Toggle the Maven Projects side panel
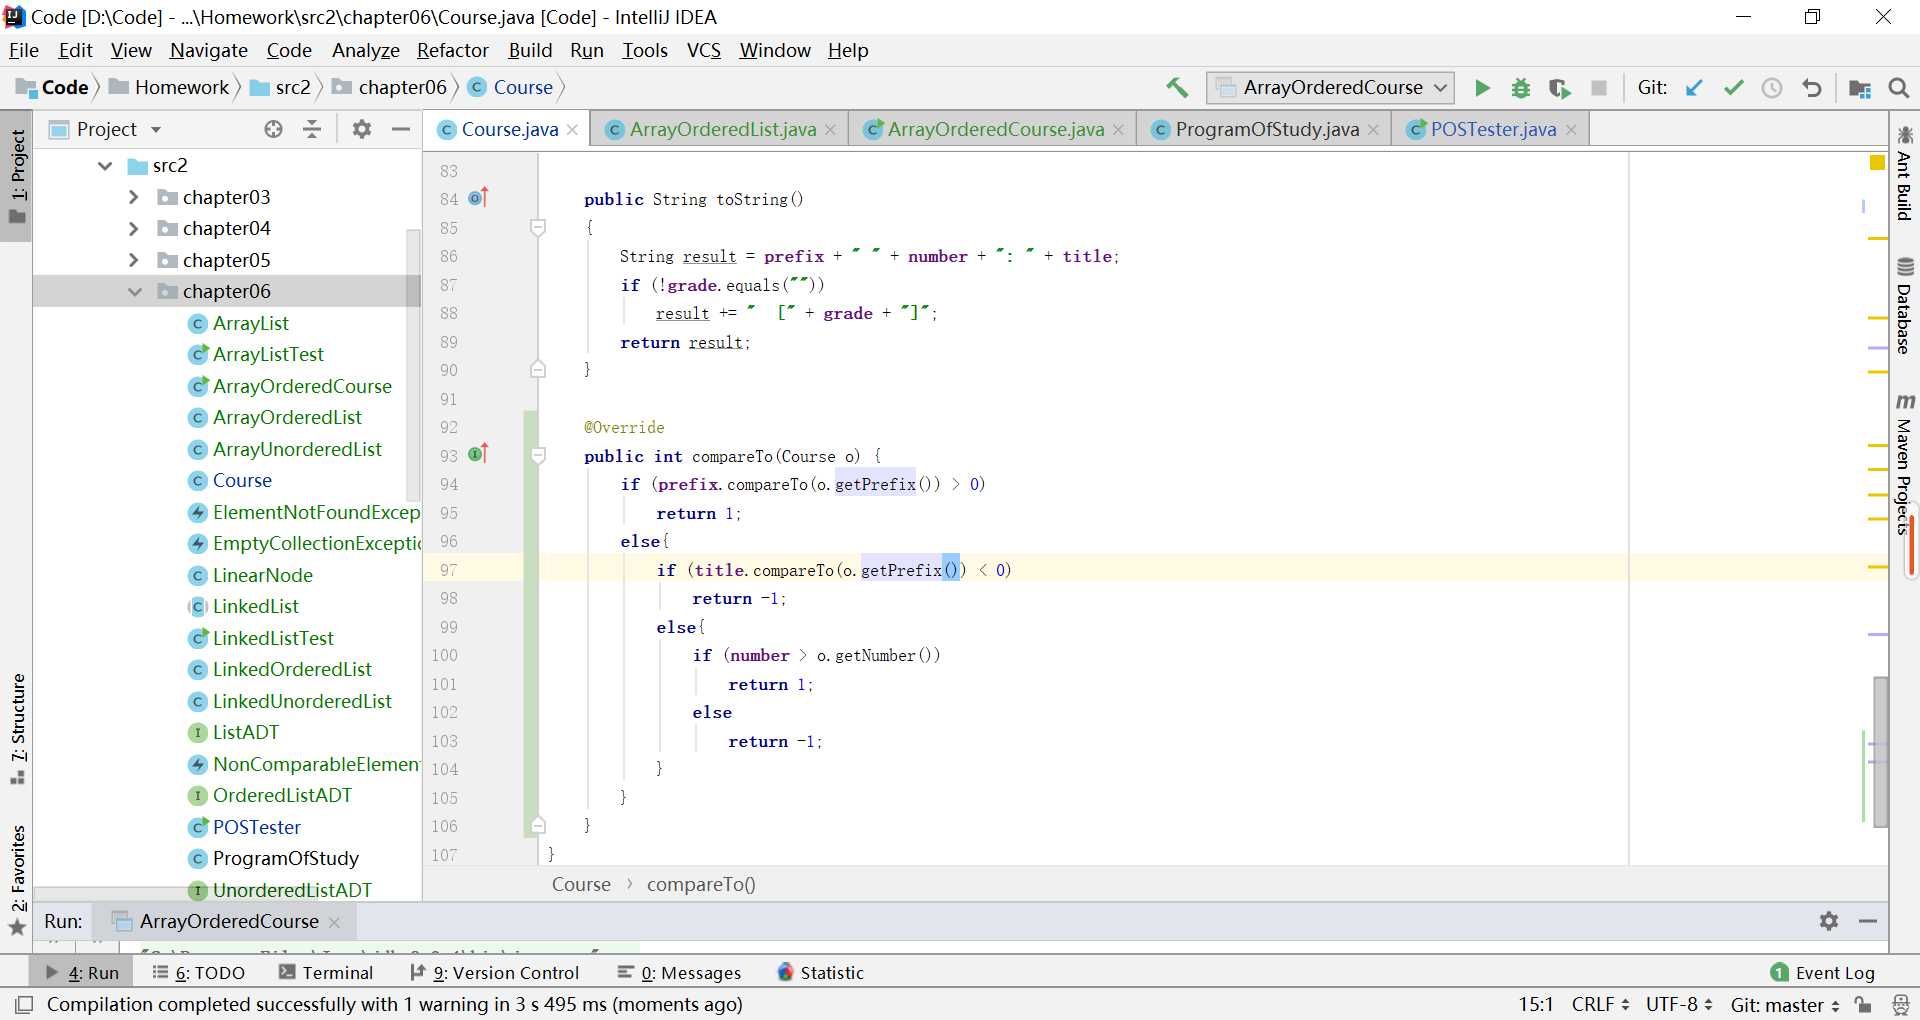1920x1020 pixels. coord(1904,464)
